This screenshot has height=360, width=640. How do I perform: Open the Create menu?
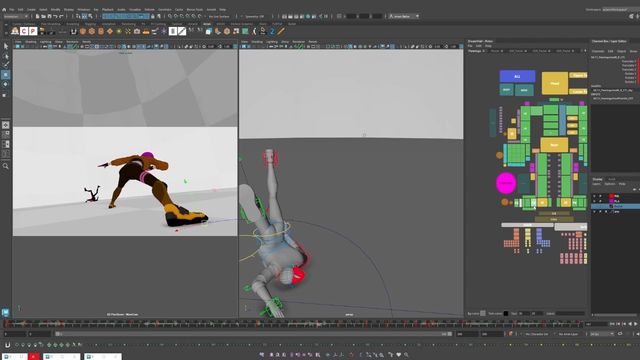coord(31,9)
